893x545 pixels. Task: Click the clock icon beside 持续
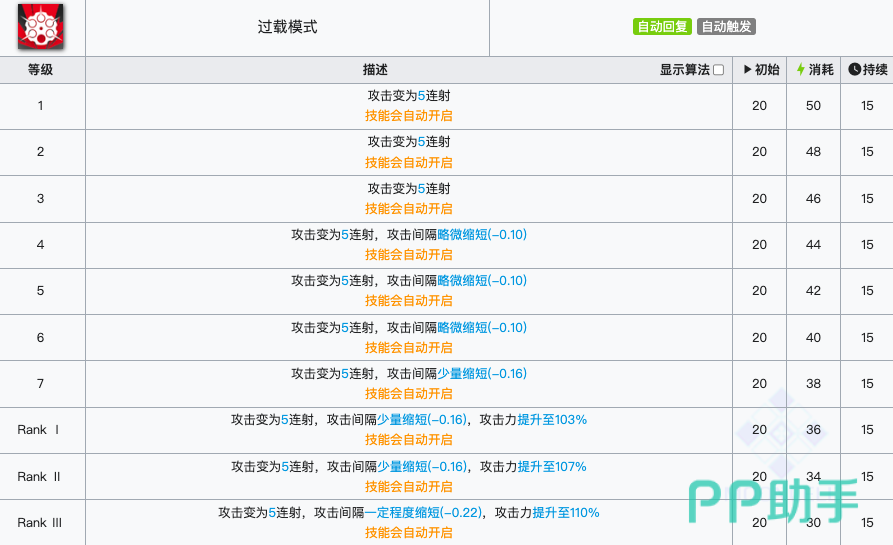(854, 70)
